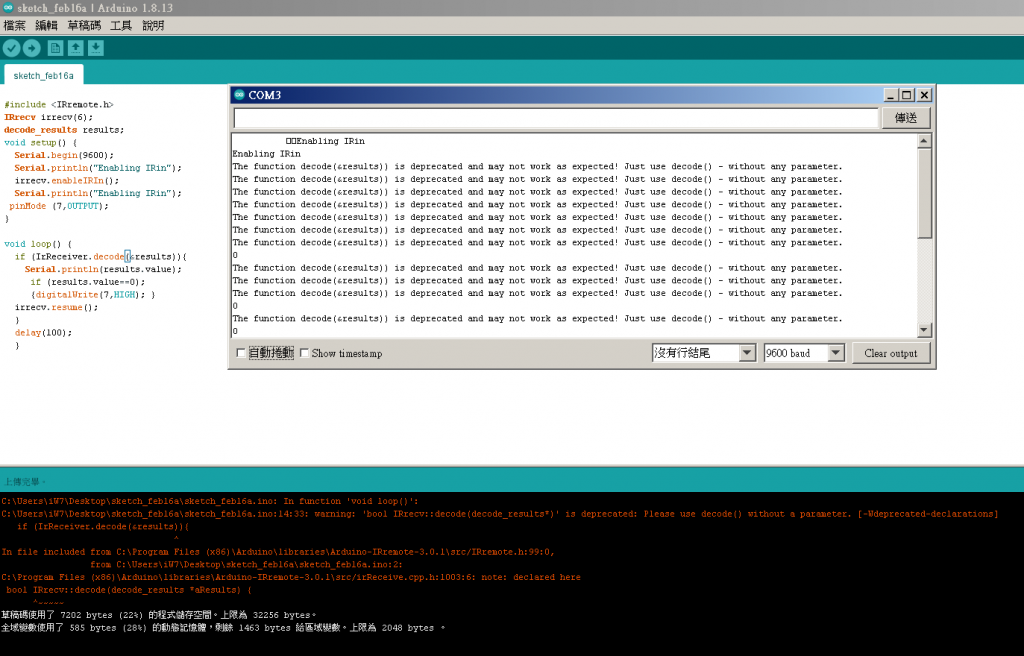This screenshot has height=656, width=1024.
Task: Click the 'Serial.begin(9600);' line
Action: click(x=64, y=155)
